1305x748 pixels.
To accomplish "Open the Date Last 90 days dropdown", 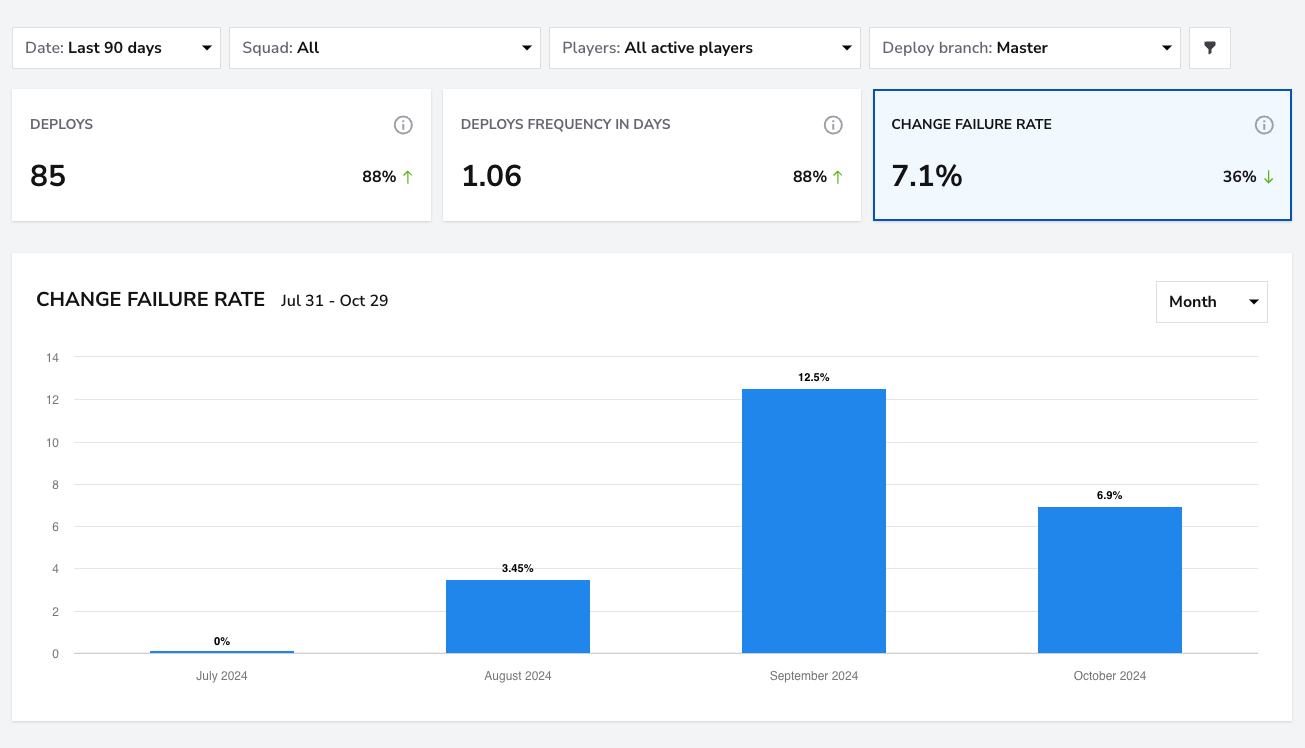I will (116, 48).
